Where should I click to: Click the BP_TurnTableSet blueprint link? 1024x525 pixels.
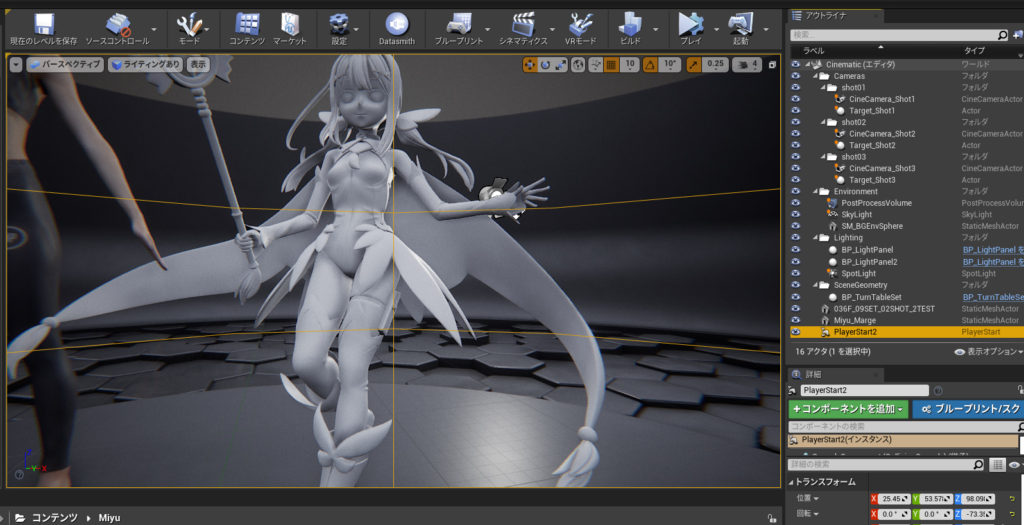[x=992, y=297]
